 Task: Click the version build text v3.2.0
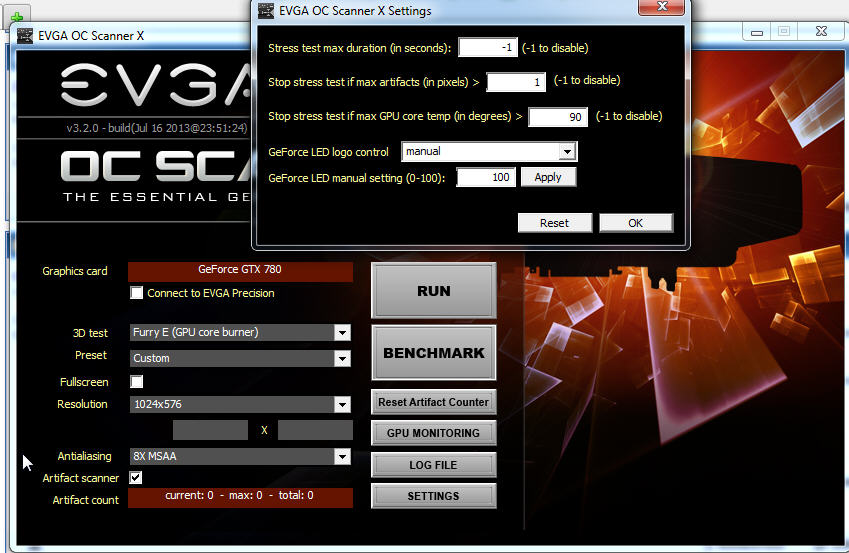click(x=156, y=128)
